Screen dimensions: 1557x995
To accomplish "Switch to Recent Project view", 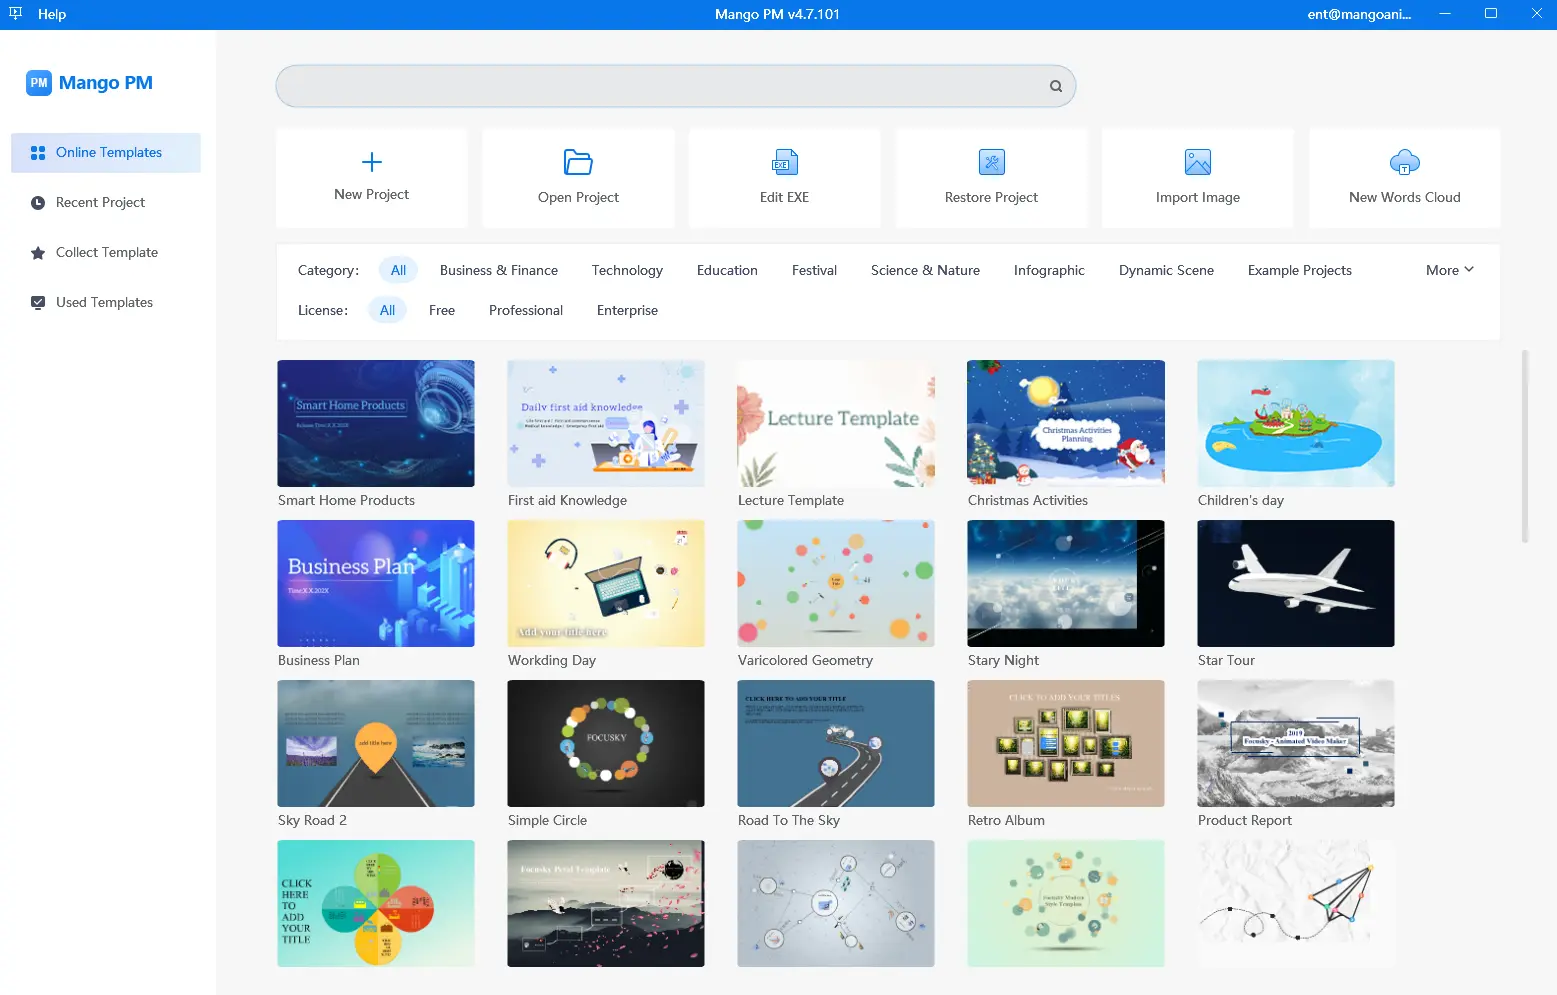I will coord(100,202).
